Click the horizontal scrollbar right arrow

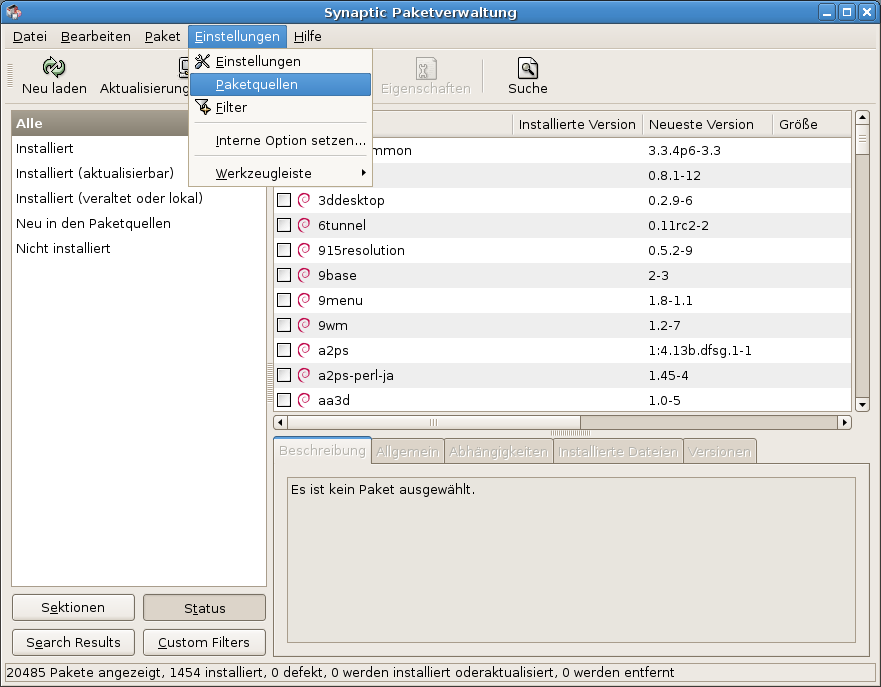pos(844,422)
